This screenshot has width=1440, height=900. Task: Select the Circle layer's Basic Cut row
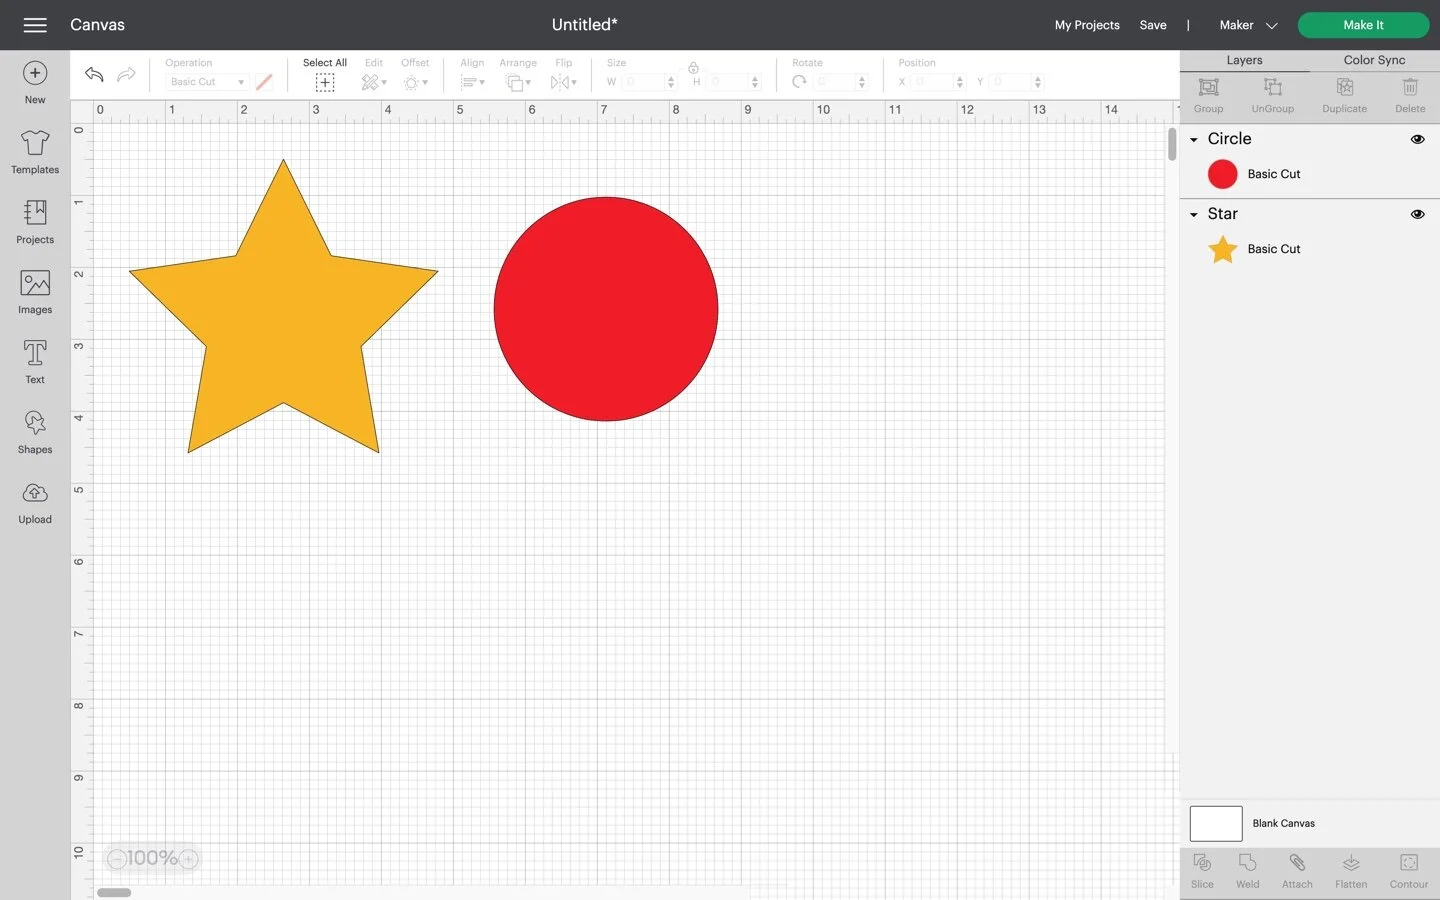click(1310, 174)
